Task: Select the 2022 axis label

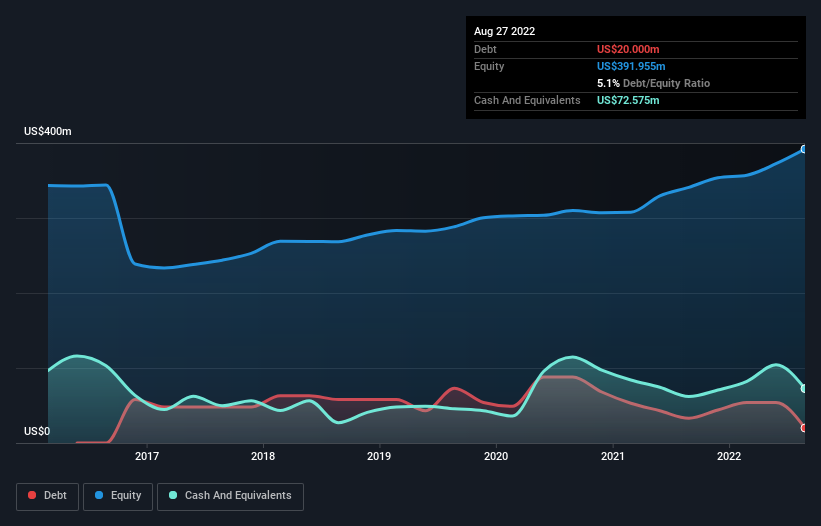Action: pyautogui.click(x=729, y=456)
